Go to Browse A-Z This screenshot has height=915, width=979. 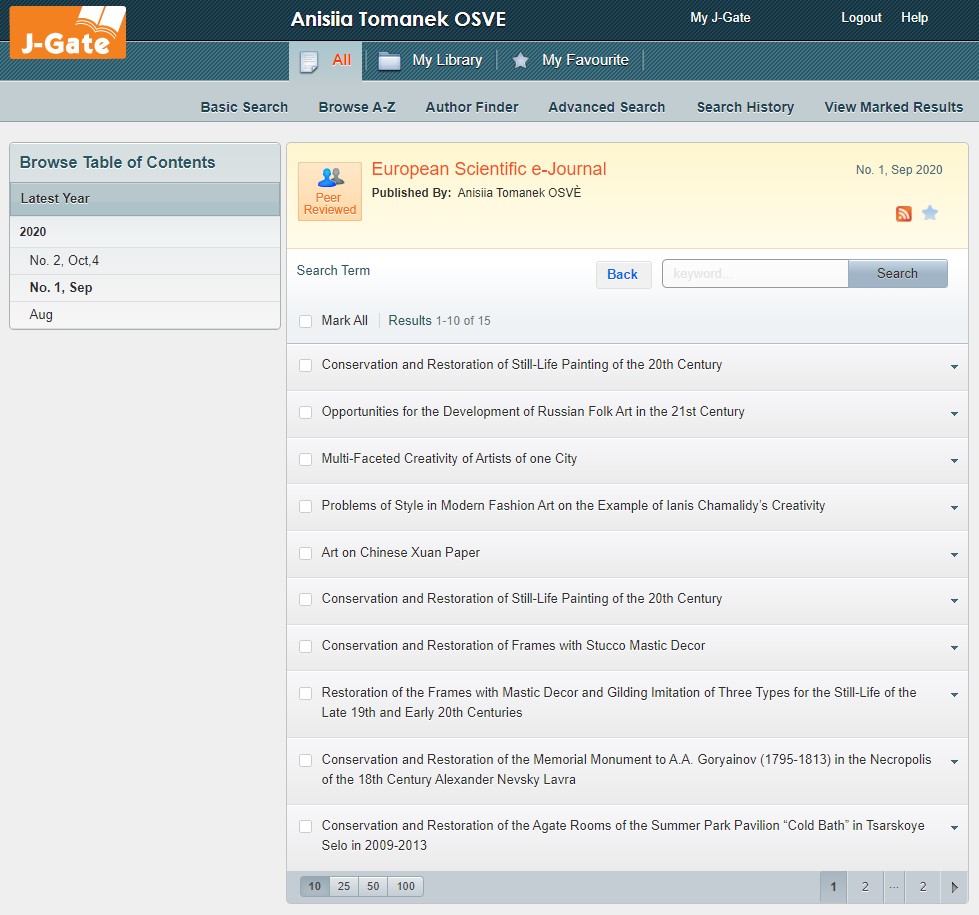pos(357,107)
